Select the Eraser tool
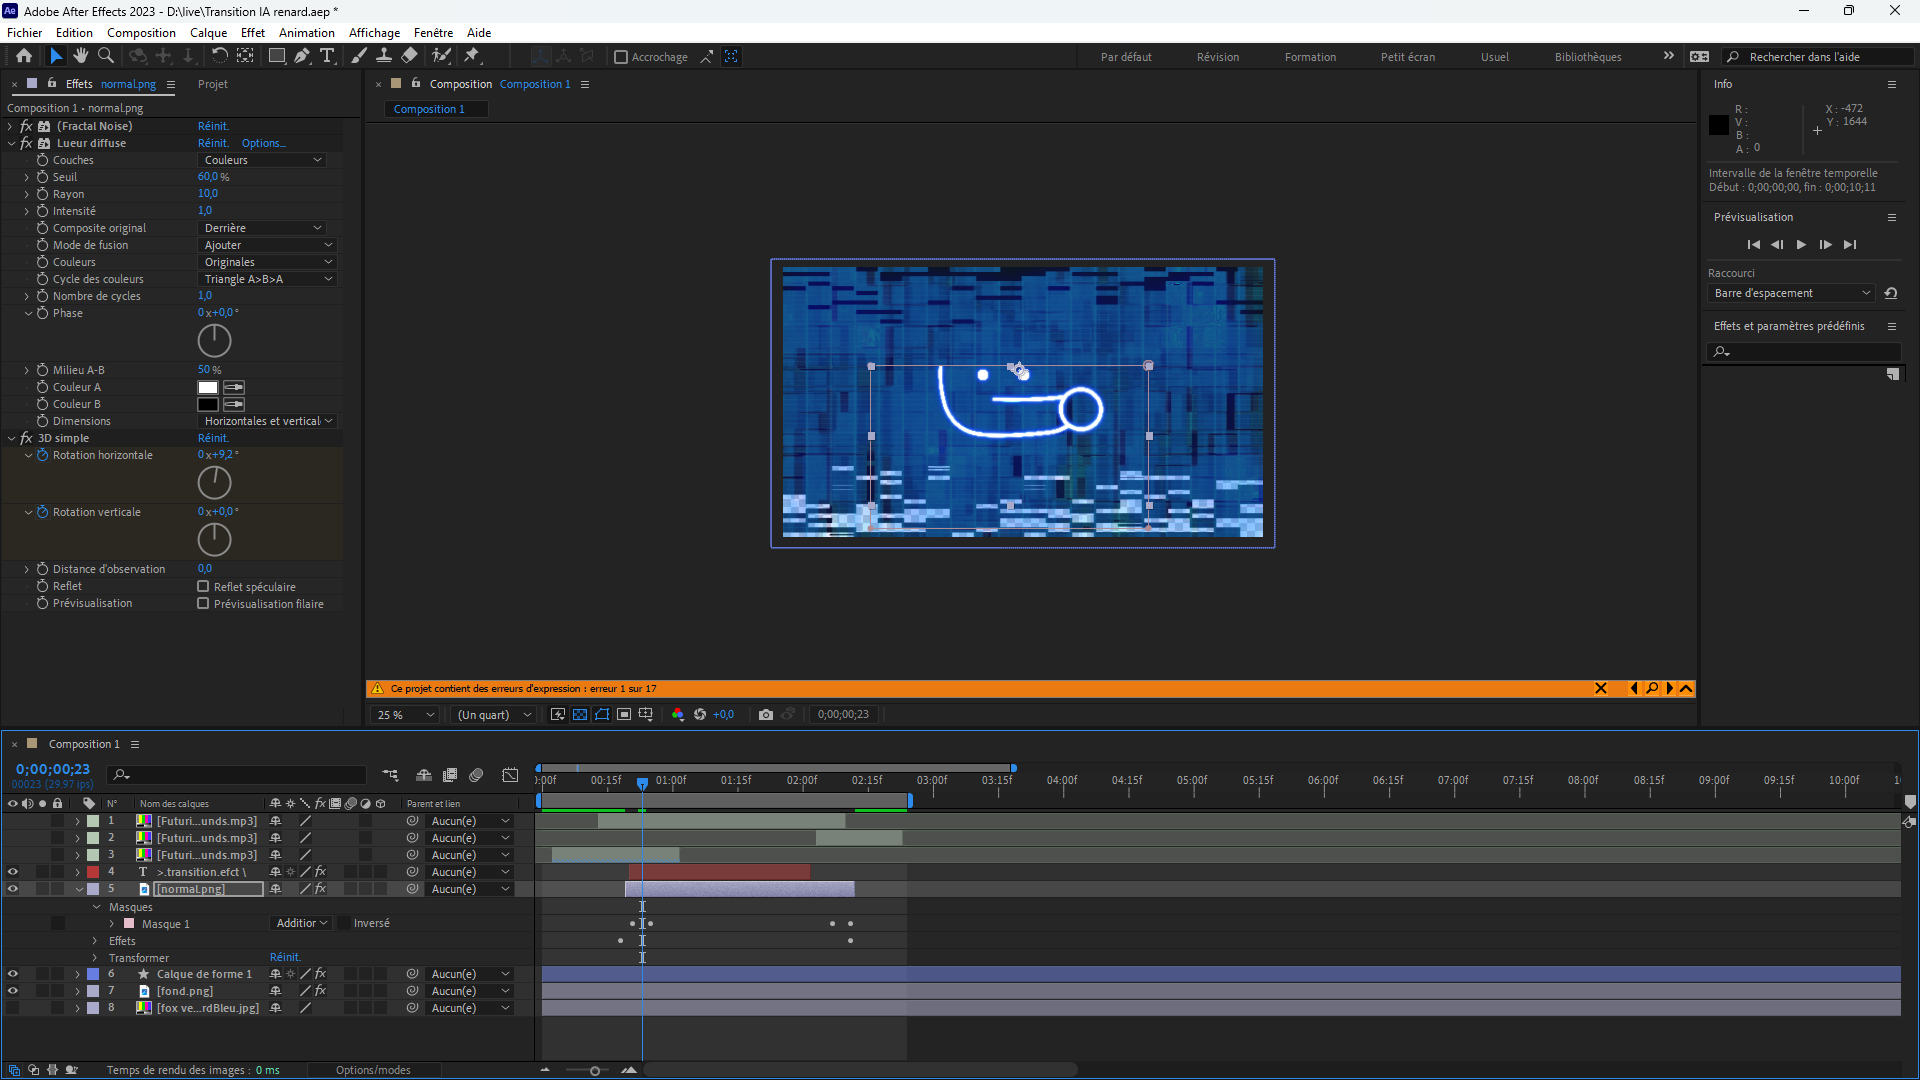The image size is (1920, 1080). [x=410, y=56]
